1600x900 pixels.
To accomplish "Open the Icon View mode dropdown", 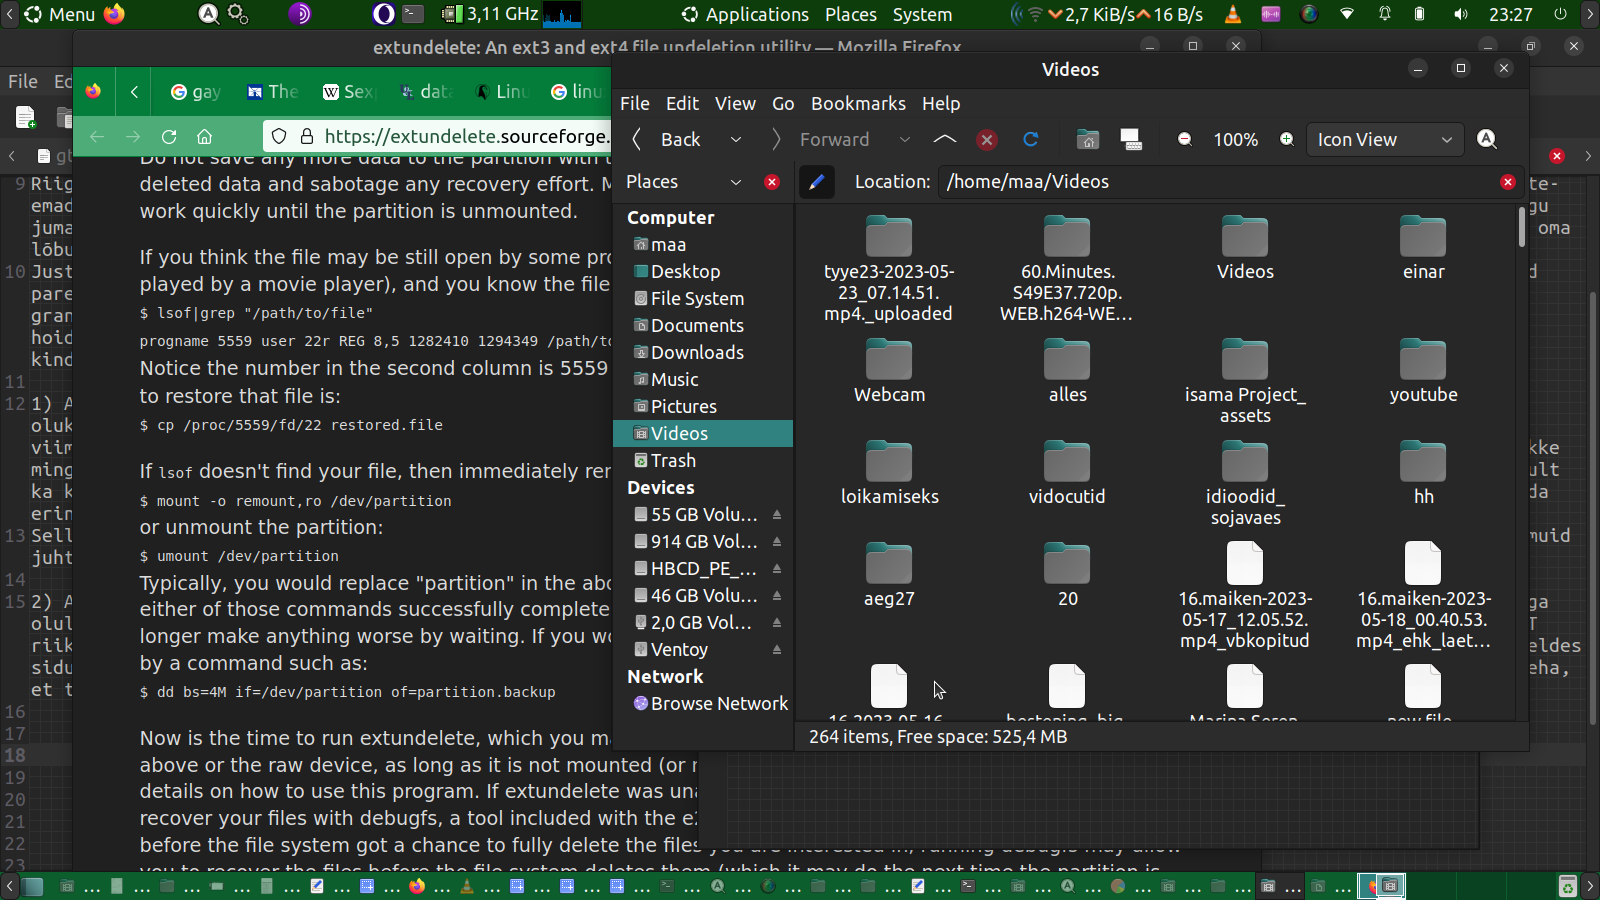I will click(x=1384, y=139).
